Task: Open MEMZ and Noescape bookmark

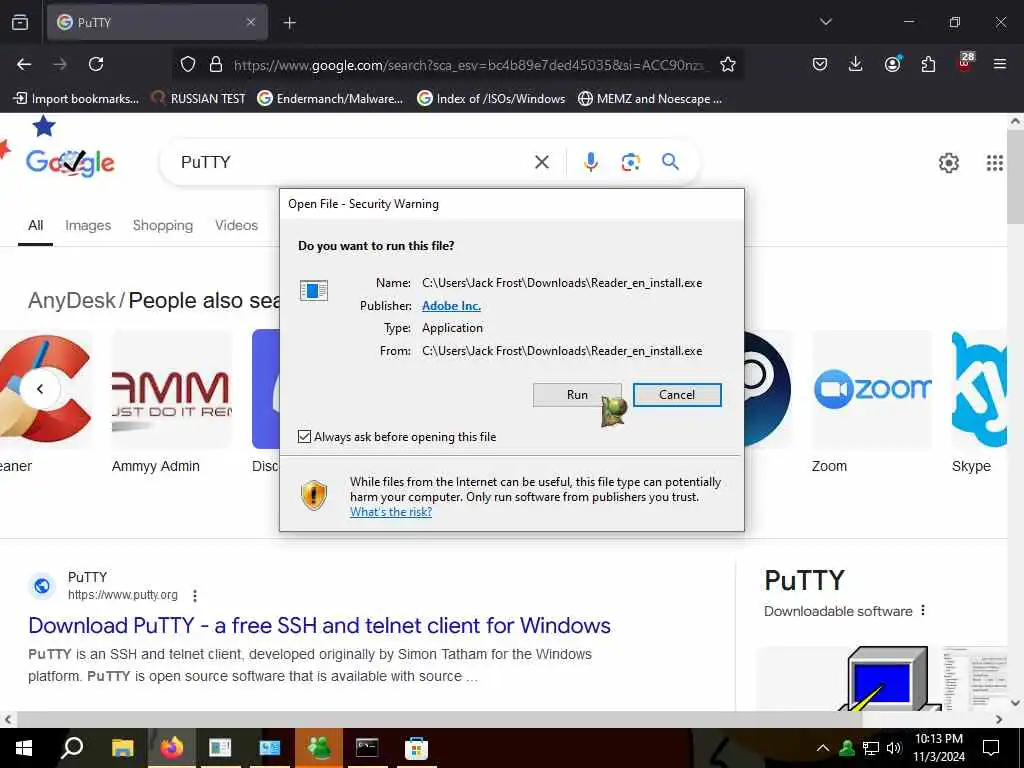Action: point(650,99)
